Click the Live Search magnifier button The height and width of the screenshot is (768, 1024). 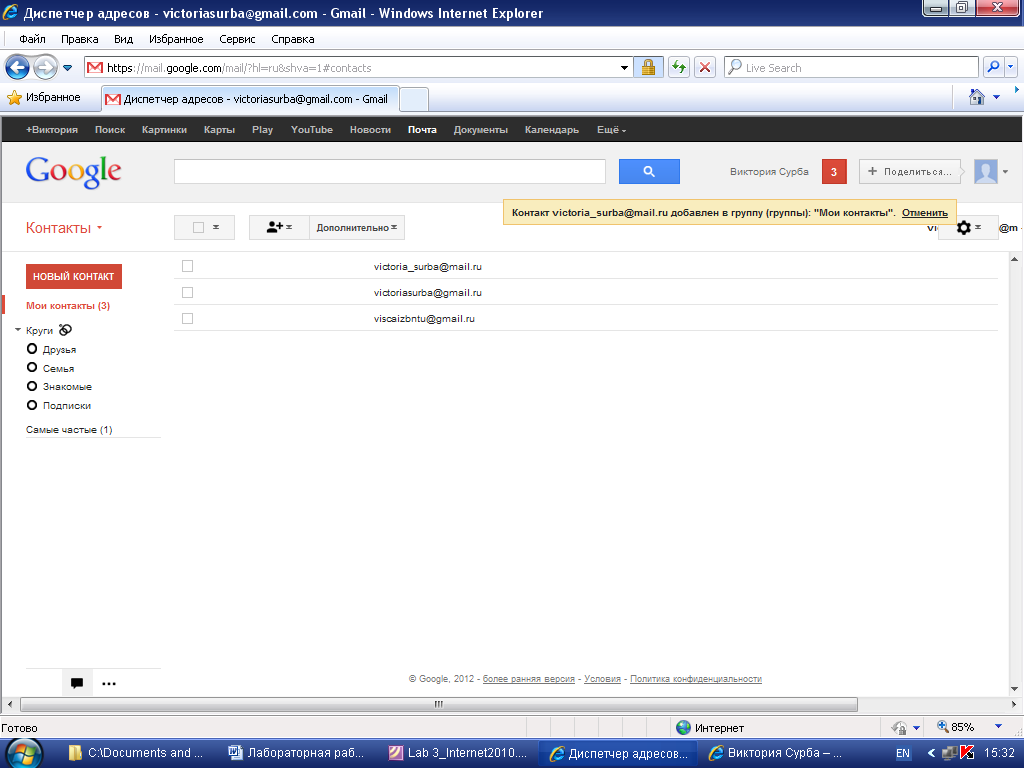993,67
